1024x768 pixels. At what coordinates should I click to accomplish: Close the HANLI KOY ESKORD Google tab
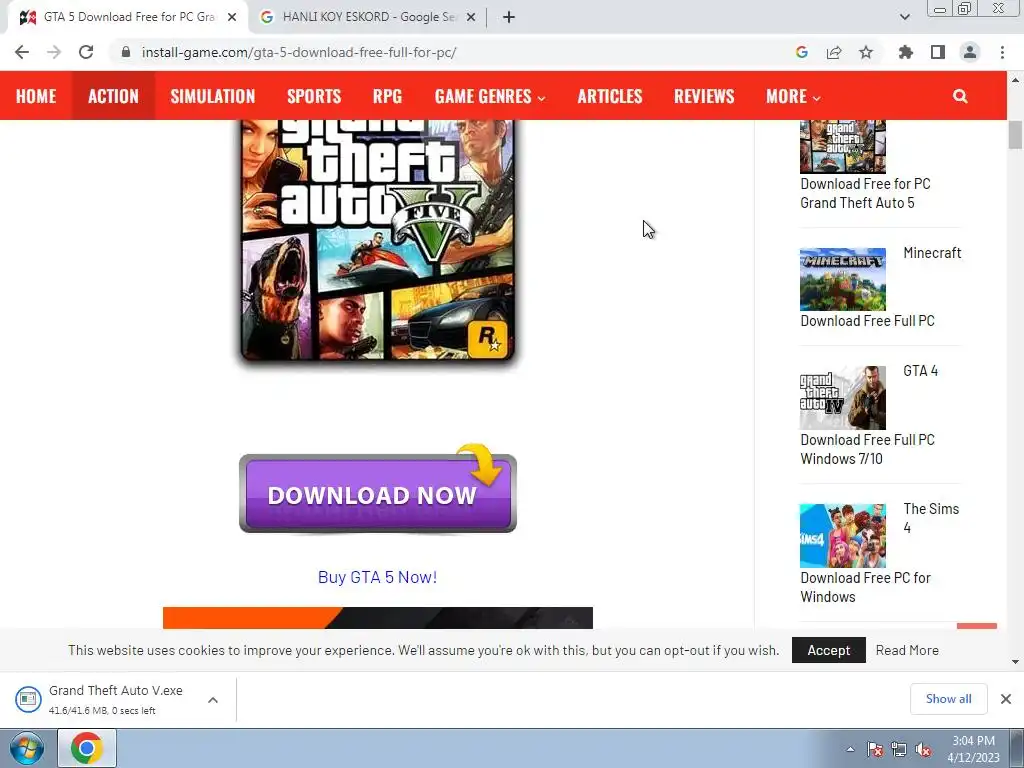tap(471, 18)
